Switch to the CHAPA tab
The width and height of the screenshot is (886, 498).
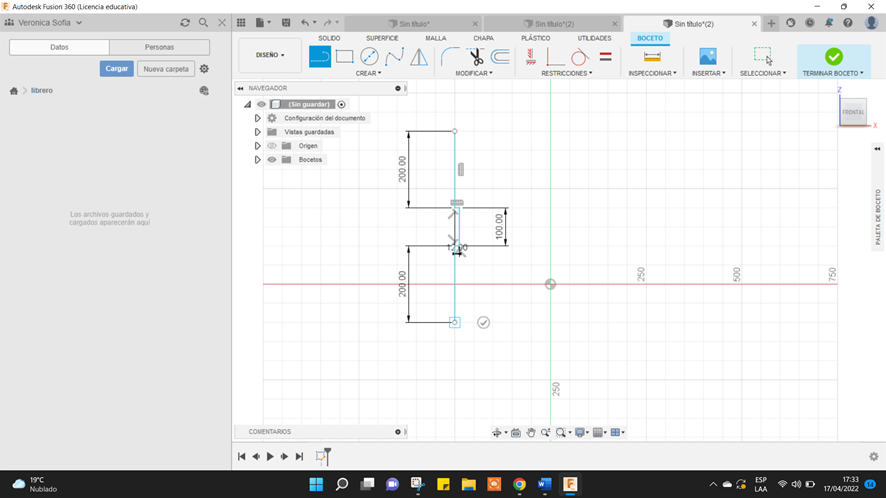pos(483,38)
